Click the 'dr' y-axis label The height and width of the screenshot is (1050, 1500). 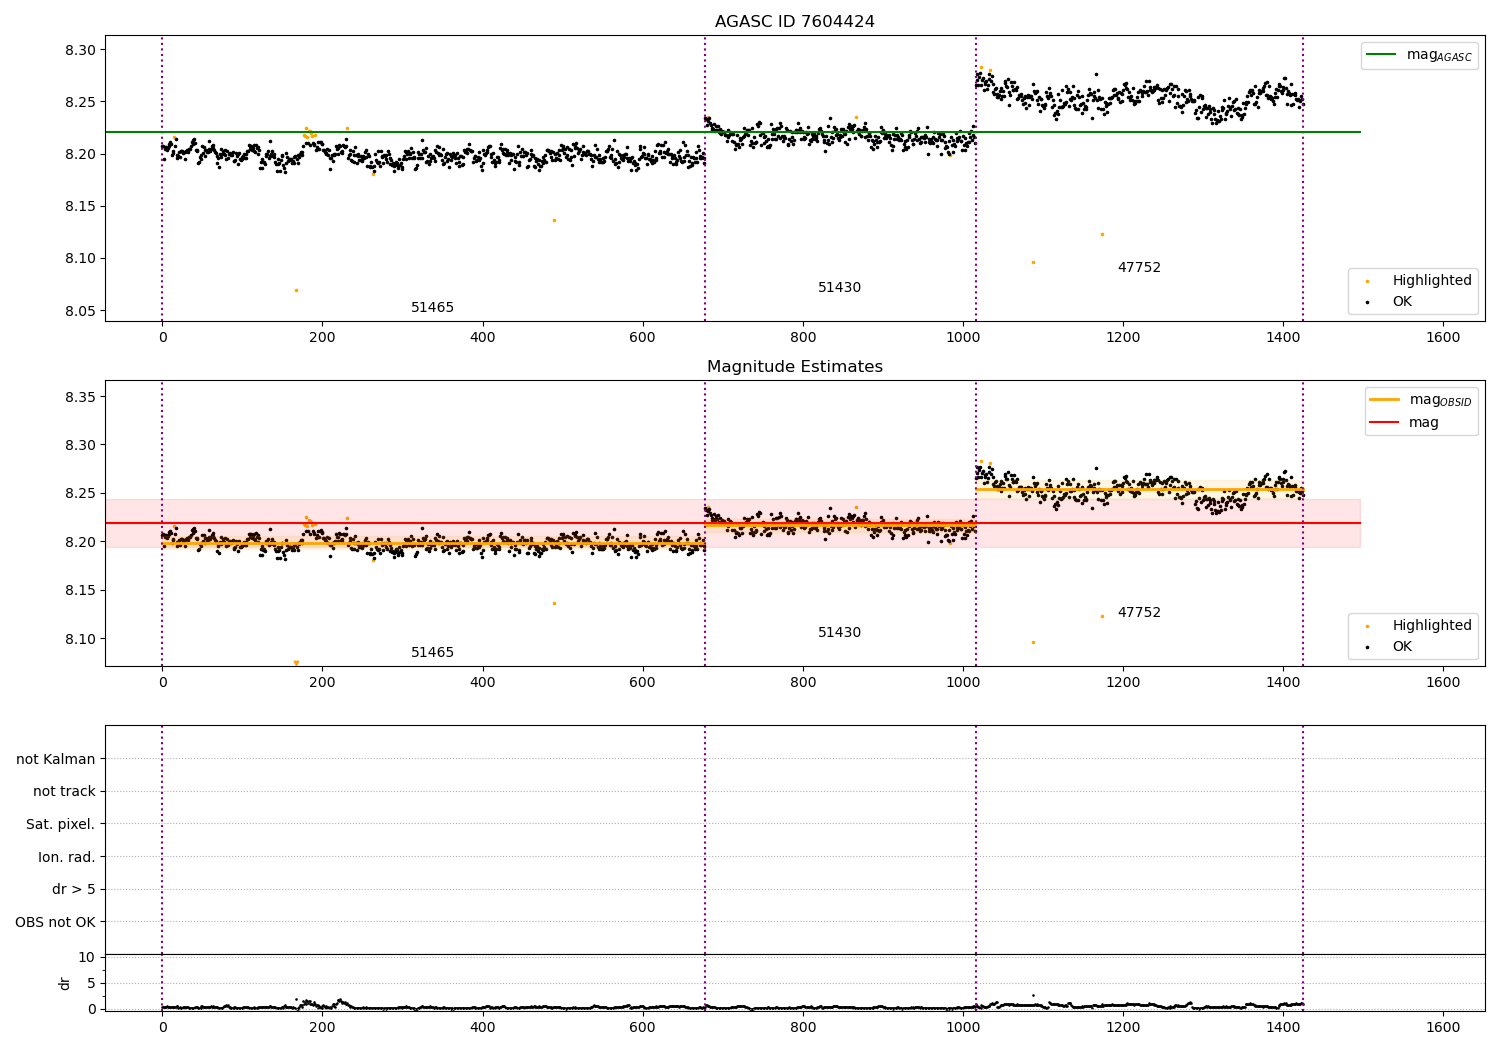click(65, 983)
